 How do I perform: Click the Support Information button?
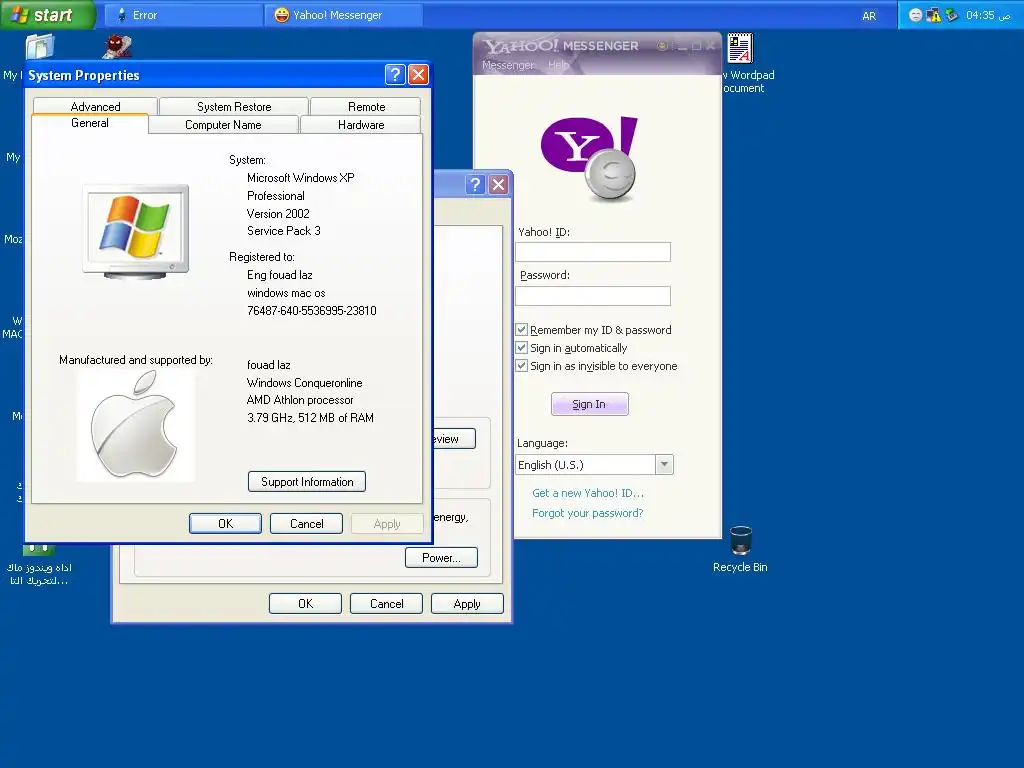[307, 482]
